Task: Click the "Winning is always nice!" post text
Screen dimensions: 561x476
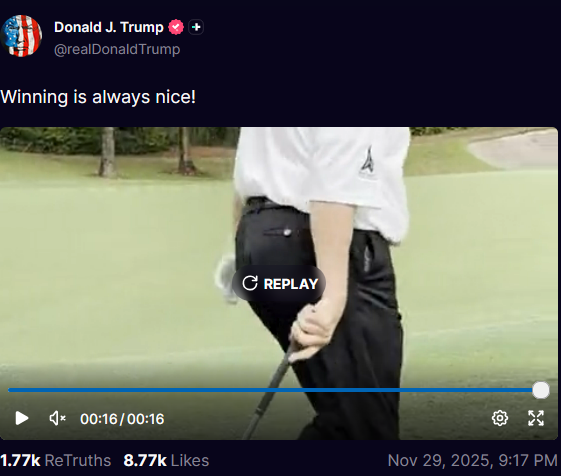Action: pos(98,97)
